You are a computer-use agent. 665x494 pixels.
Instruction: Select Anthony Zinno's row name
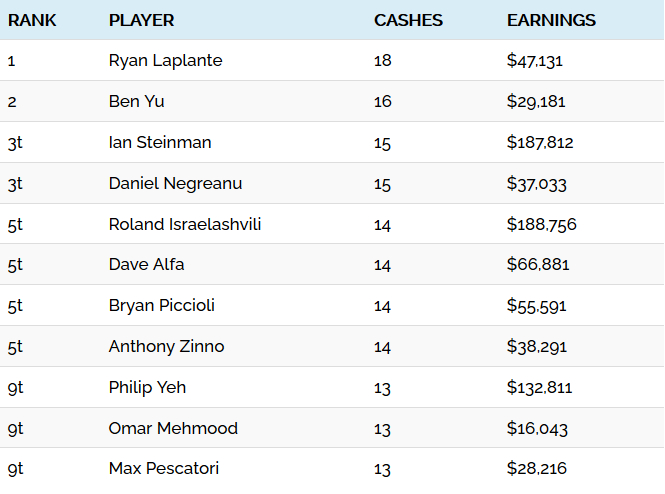(166, 346)
